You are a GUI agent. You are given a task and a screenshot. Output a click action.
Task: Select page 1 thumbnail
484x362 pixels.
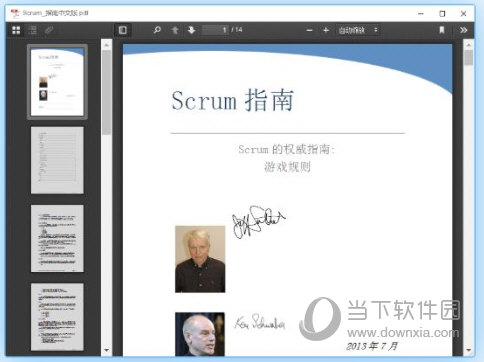[57, 82]
